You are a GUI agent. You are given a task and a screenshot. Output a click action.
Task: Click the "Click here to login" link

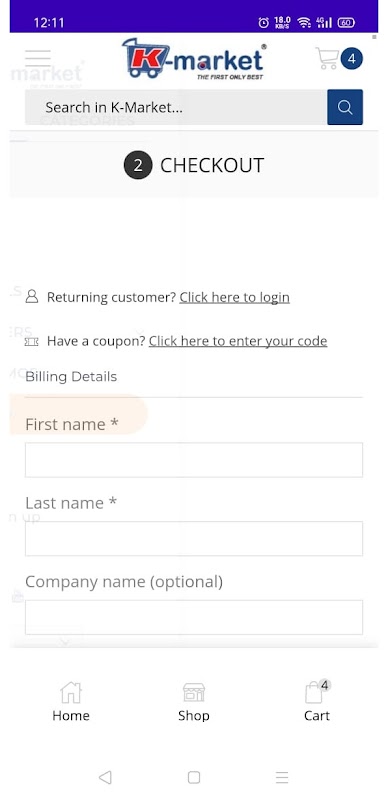click(x=234, y=297)
